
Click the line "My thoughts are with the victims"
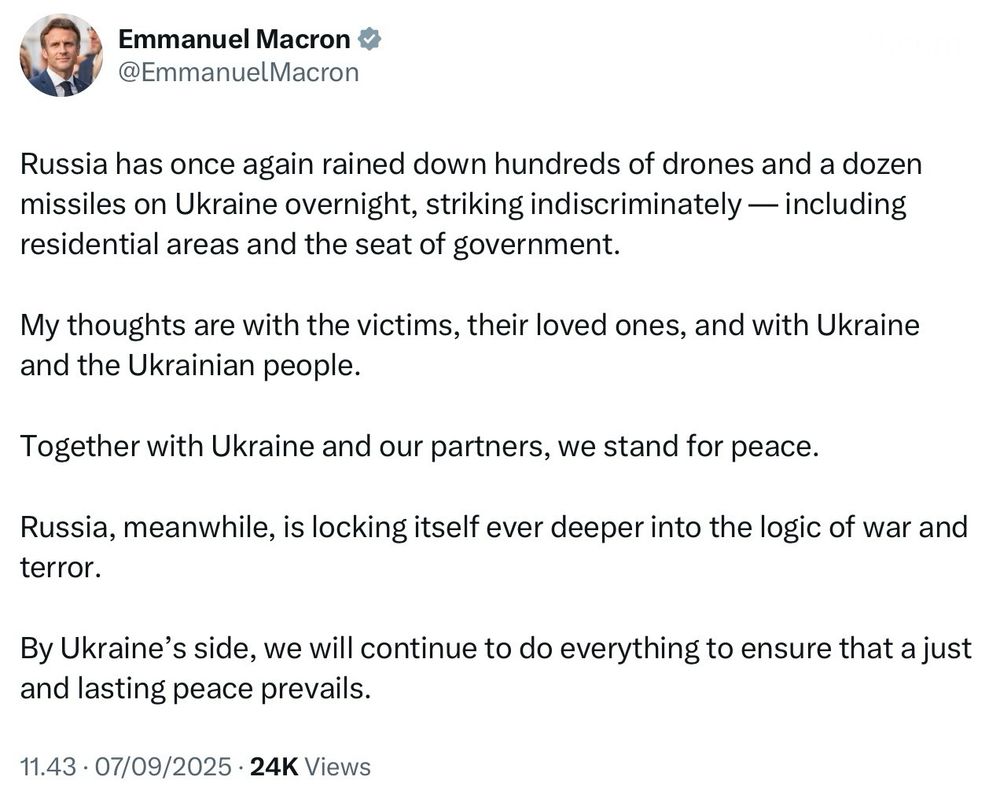[469, 325]
